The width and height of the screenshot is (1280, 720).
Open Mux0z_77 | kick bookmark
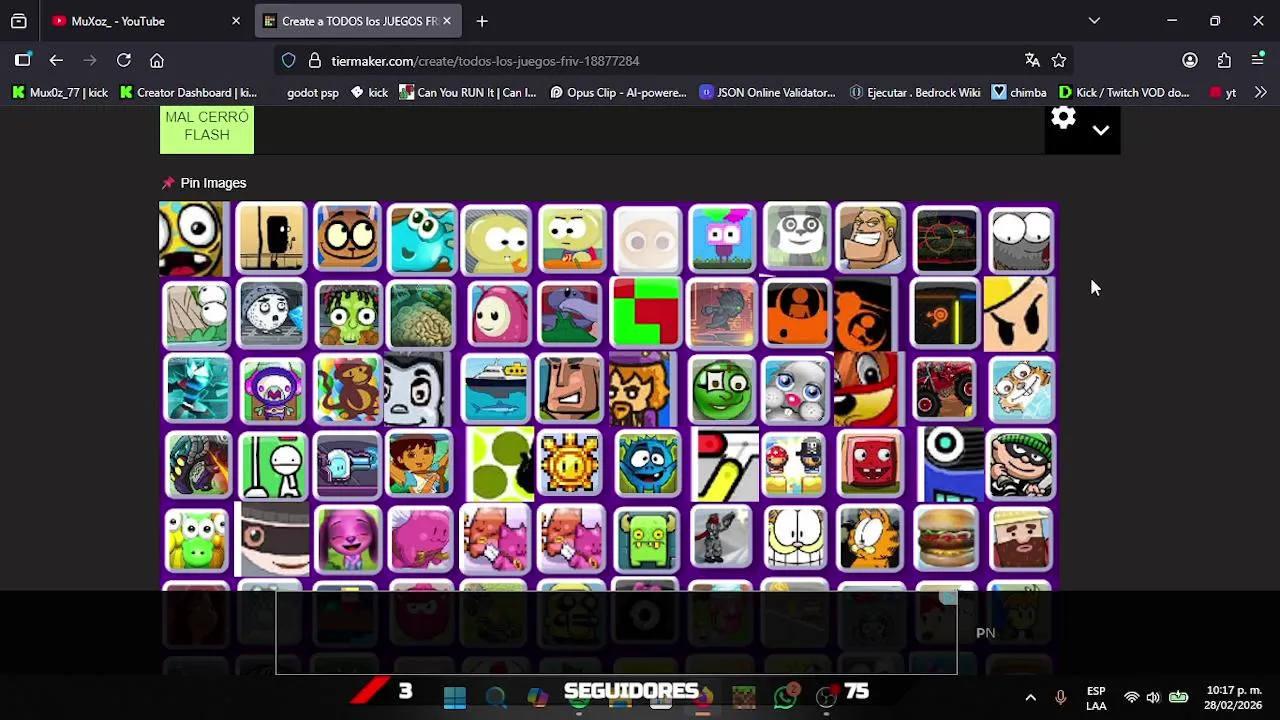[59, 92]
